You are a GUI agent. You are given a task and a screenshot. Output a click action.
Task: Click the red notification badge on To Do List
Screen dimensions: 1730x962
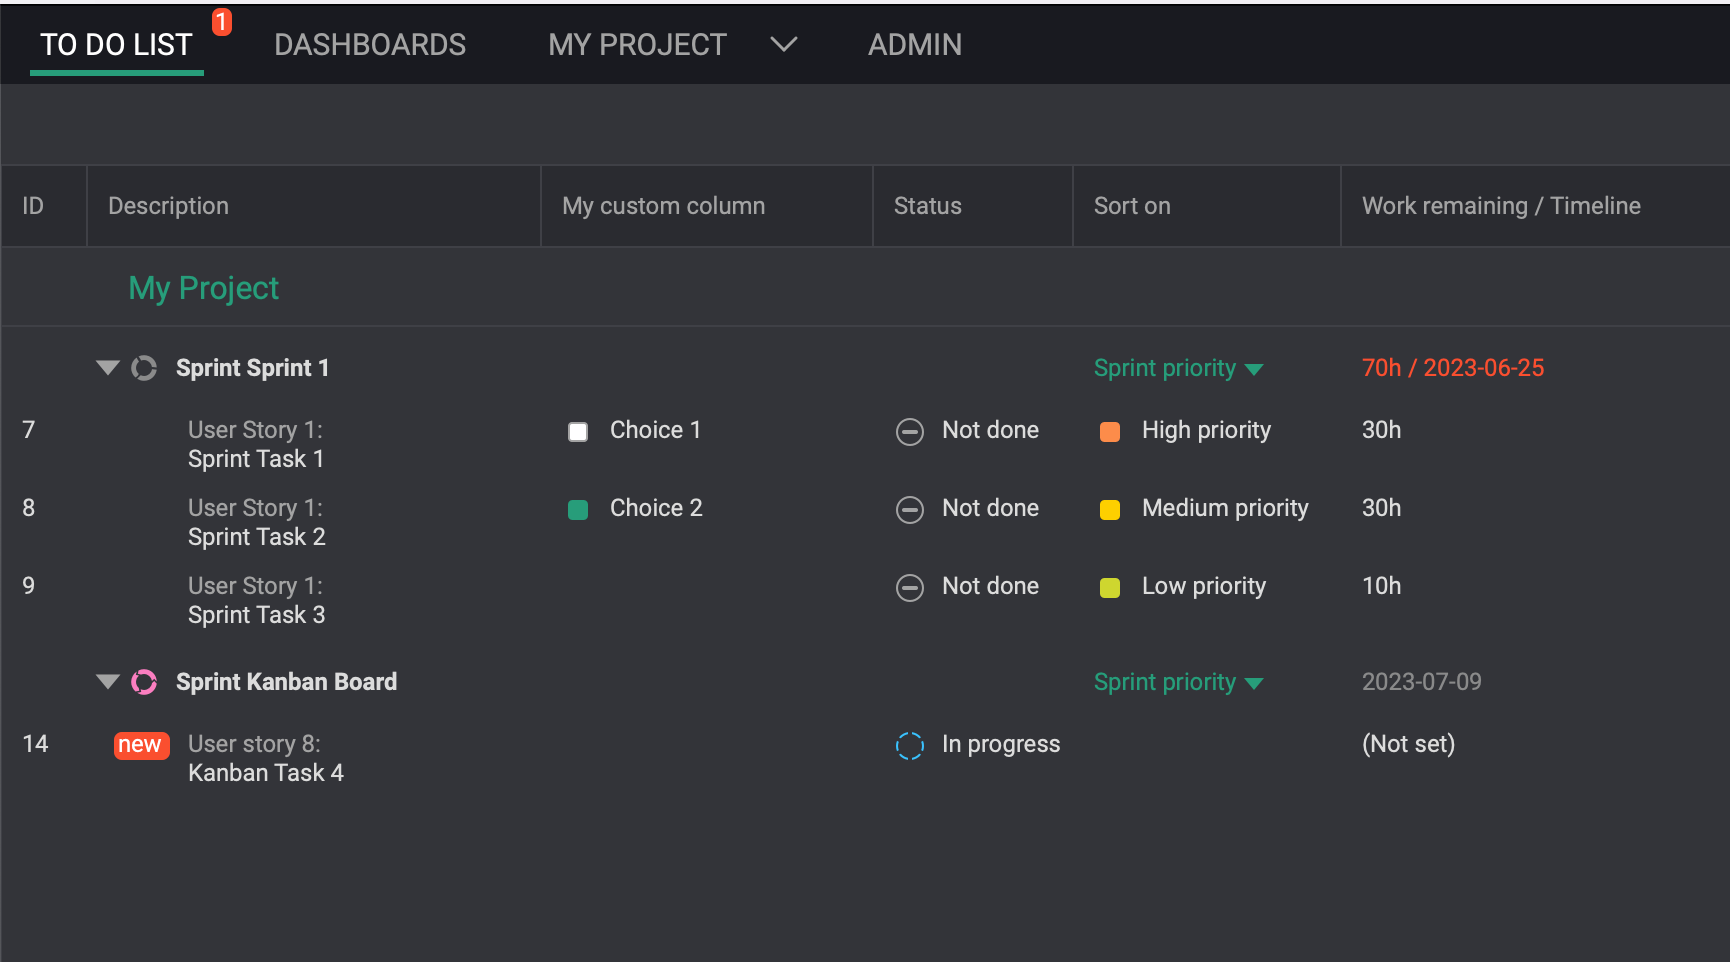point(222,21)
